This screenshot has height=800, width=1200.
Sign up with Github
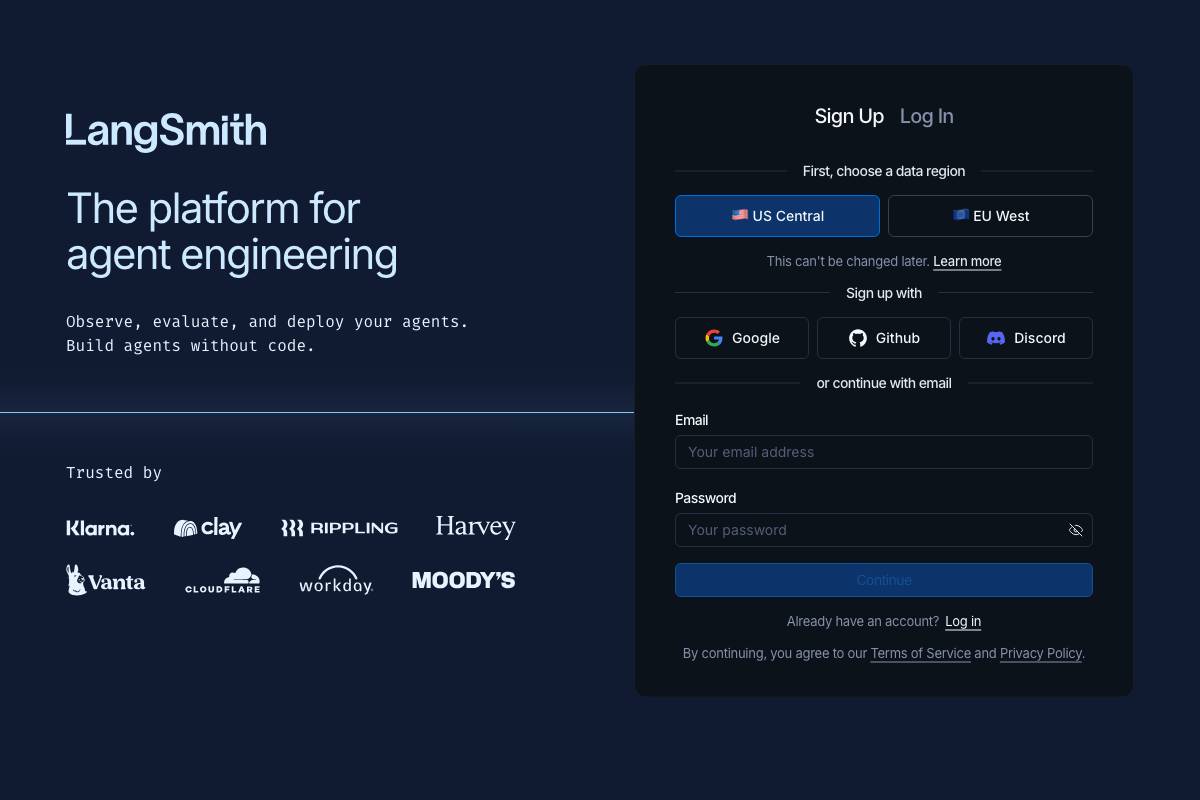[884, 338]
